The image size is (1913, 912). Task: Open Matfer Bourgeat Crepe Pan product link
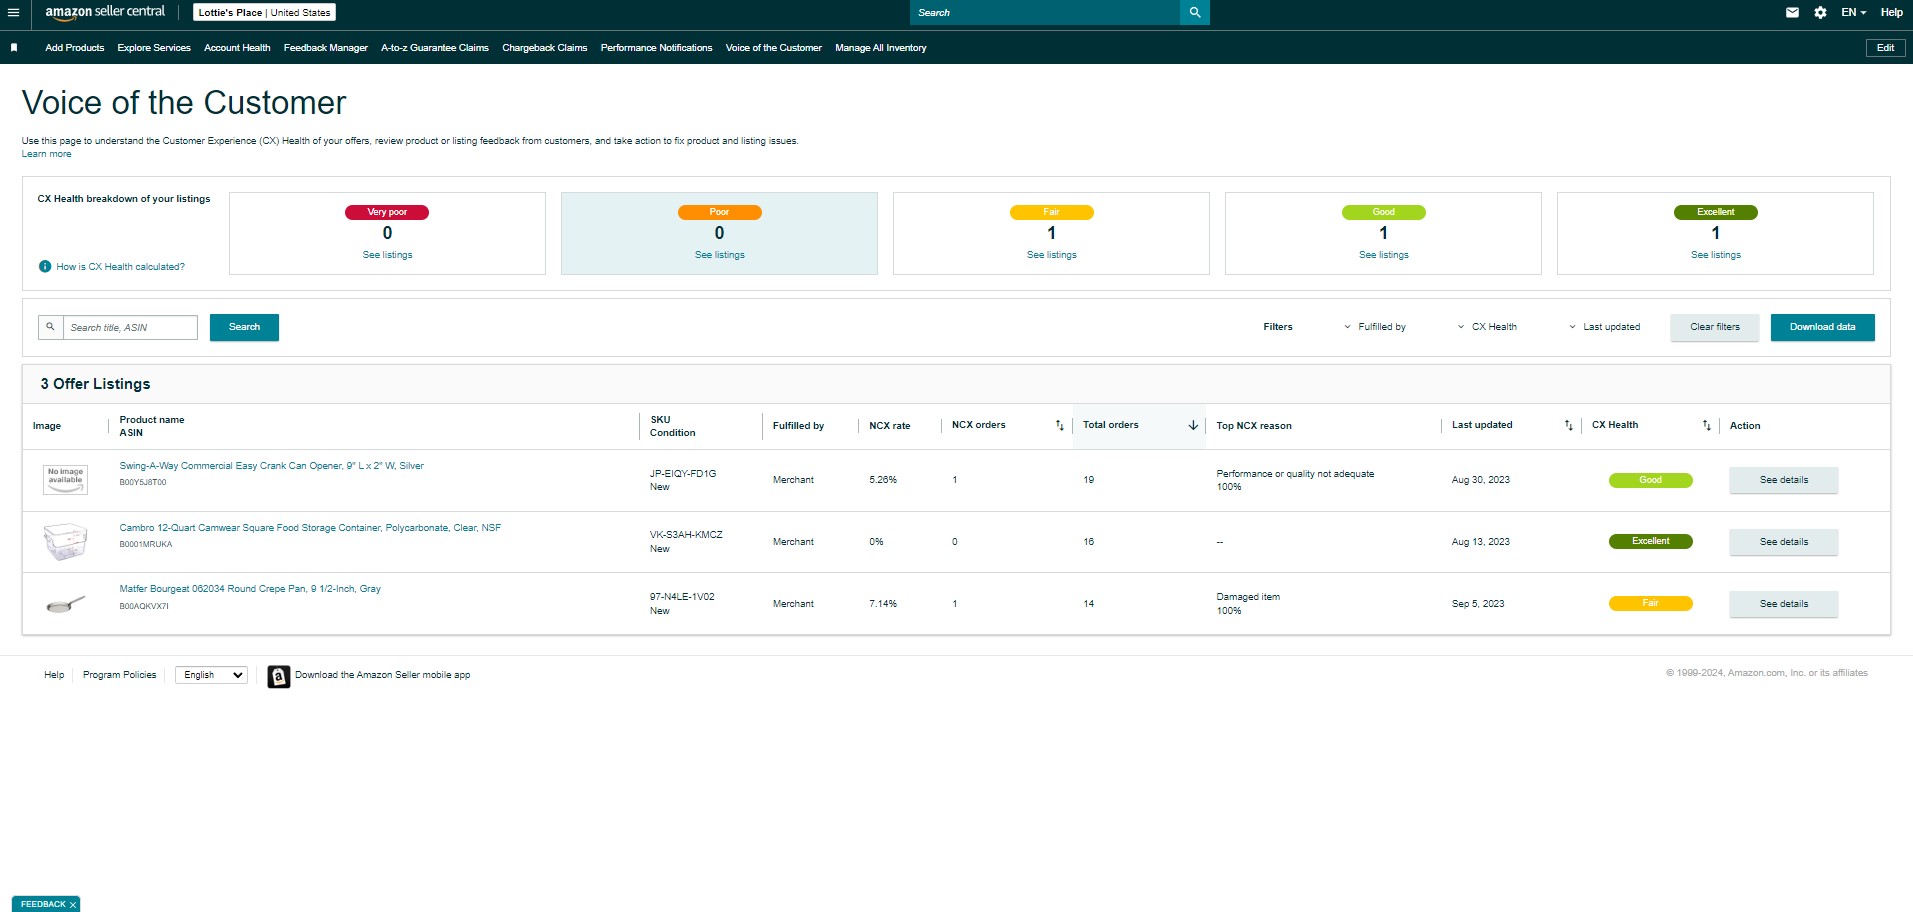tap(250, 589)
